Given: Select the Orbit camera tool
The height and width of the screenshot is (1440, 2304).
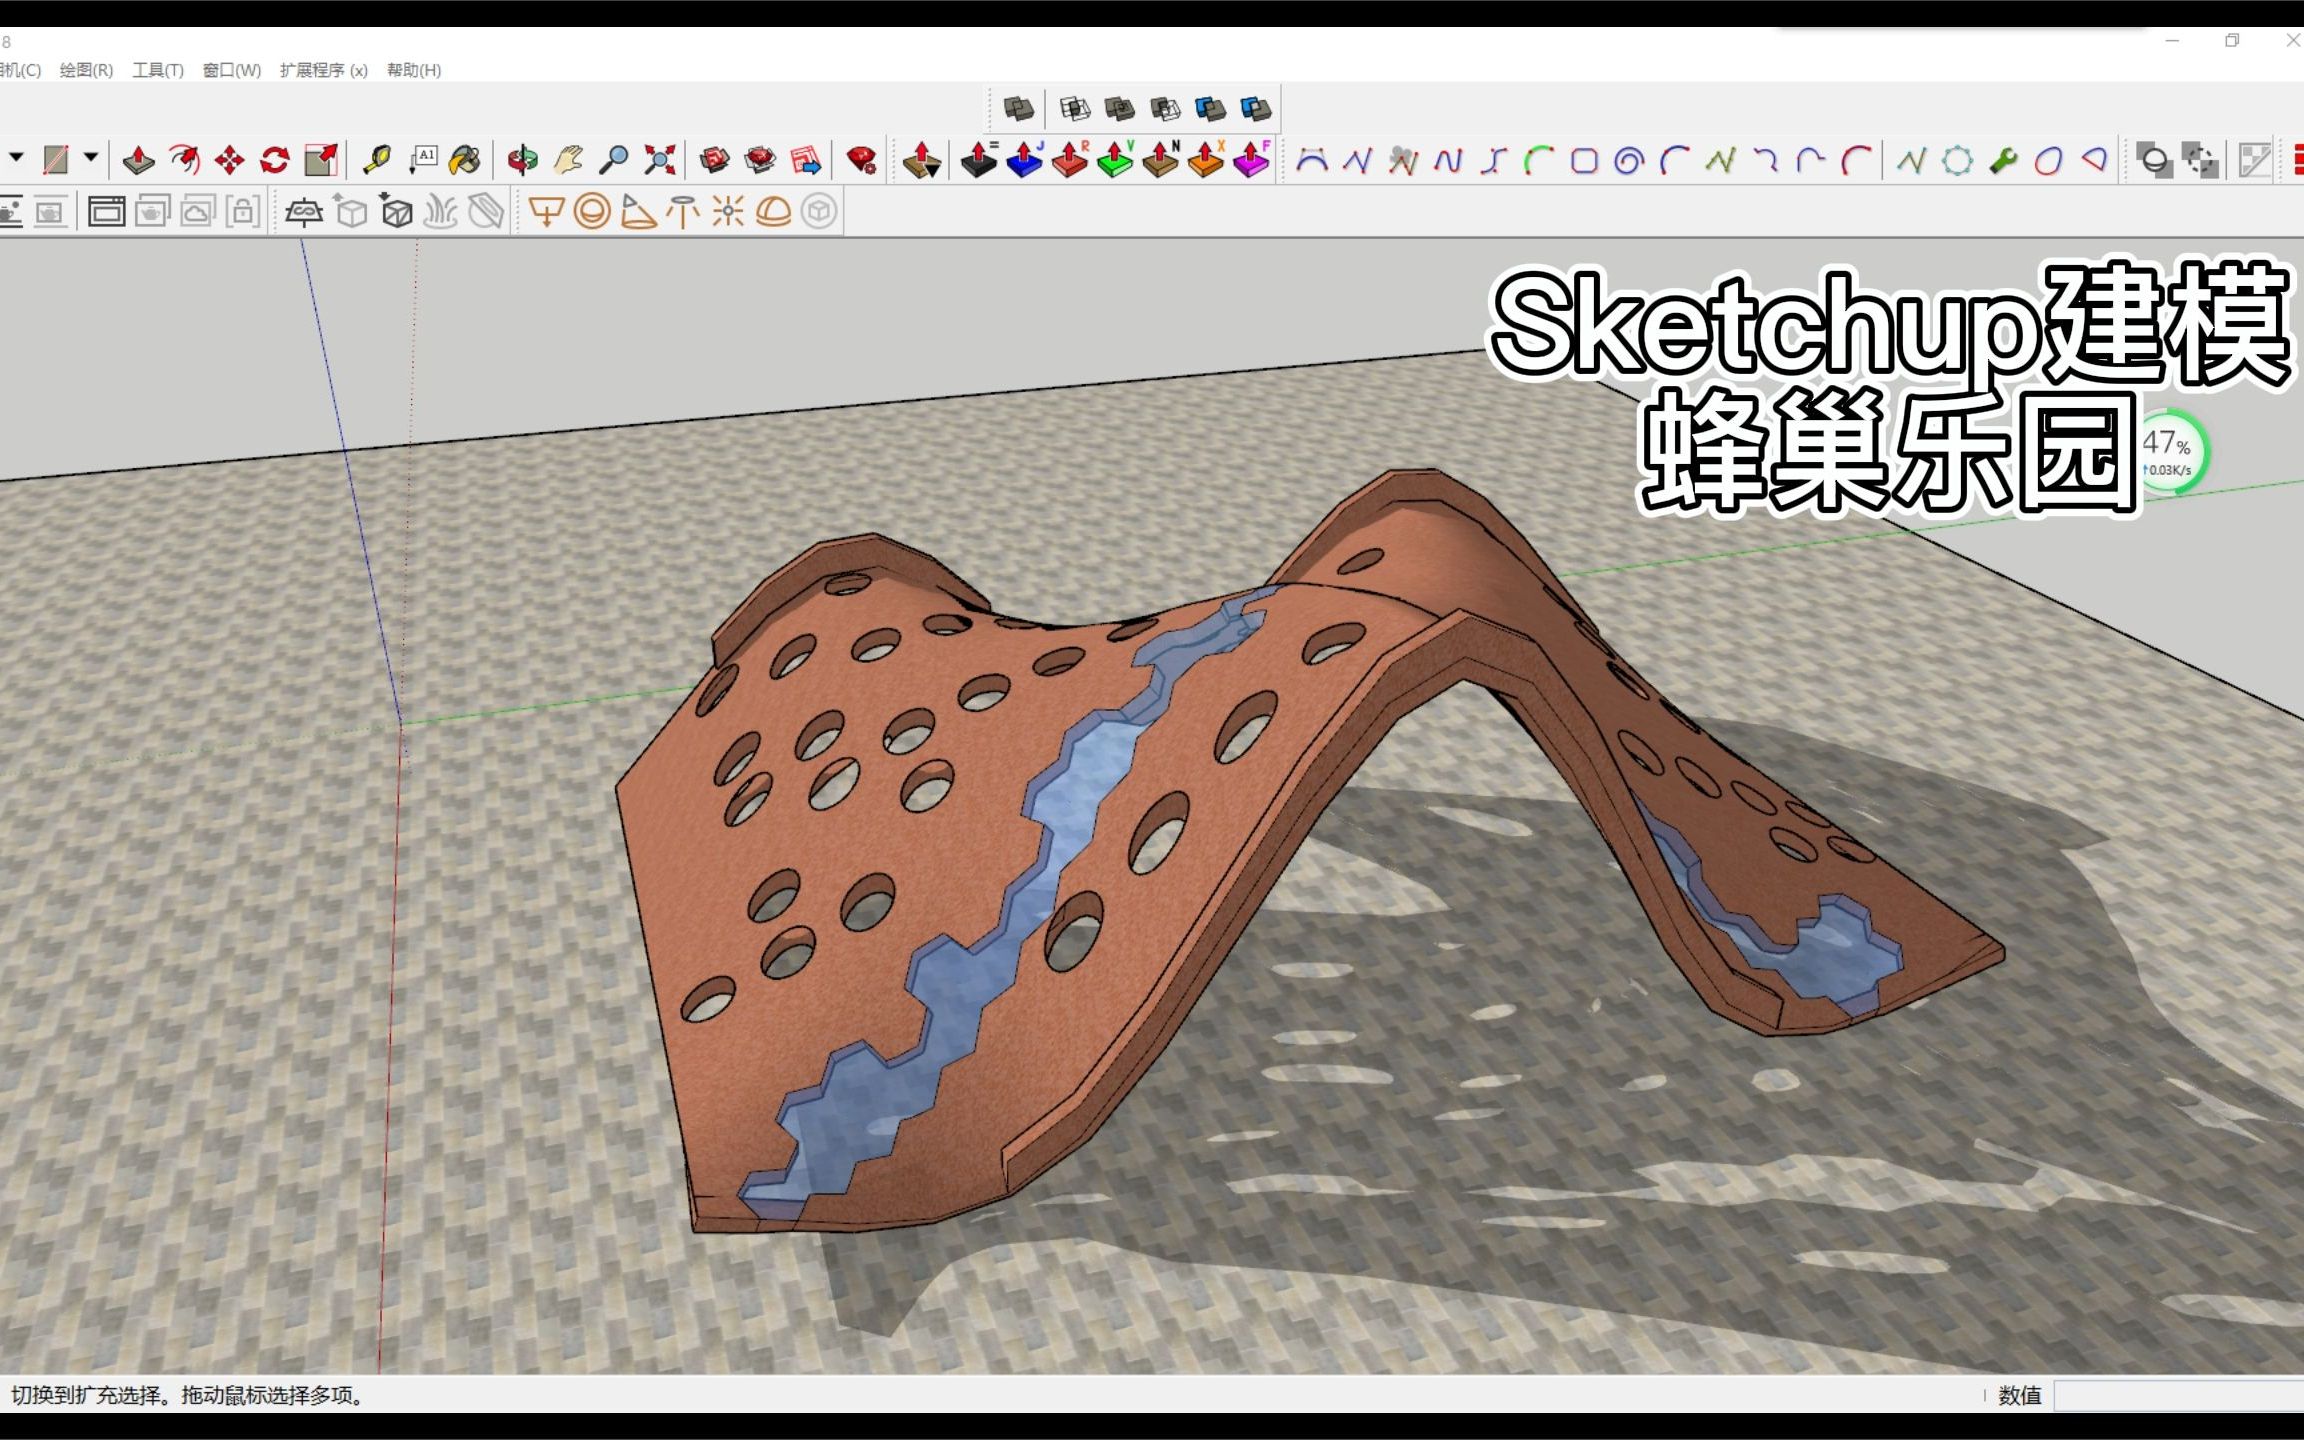Looking at the screenshot, I should pyautogui.click(x=522, y=160).
